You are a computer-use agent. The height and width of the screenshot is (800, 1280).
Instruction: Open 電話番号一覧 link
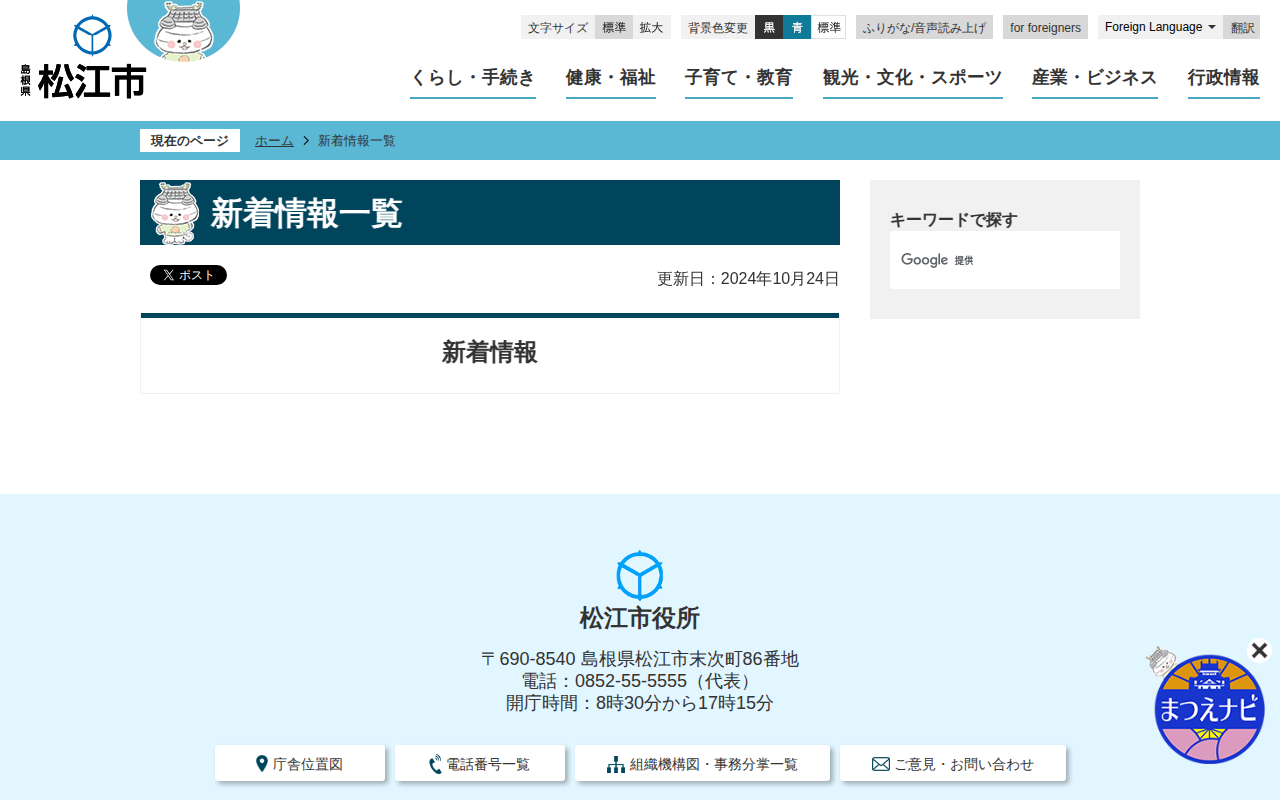pos(480,764)
